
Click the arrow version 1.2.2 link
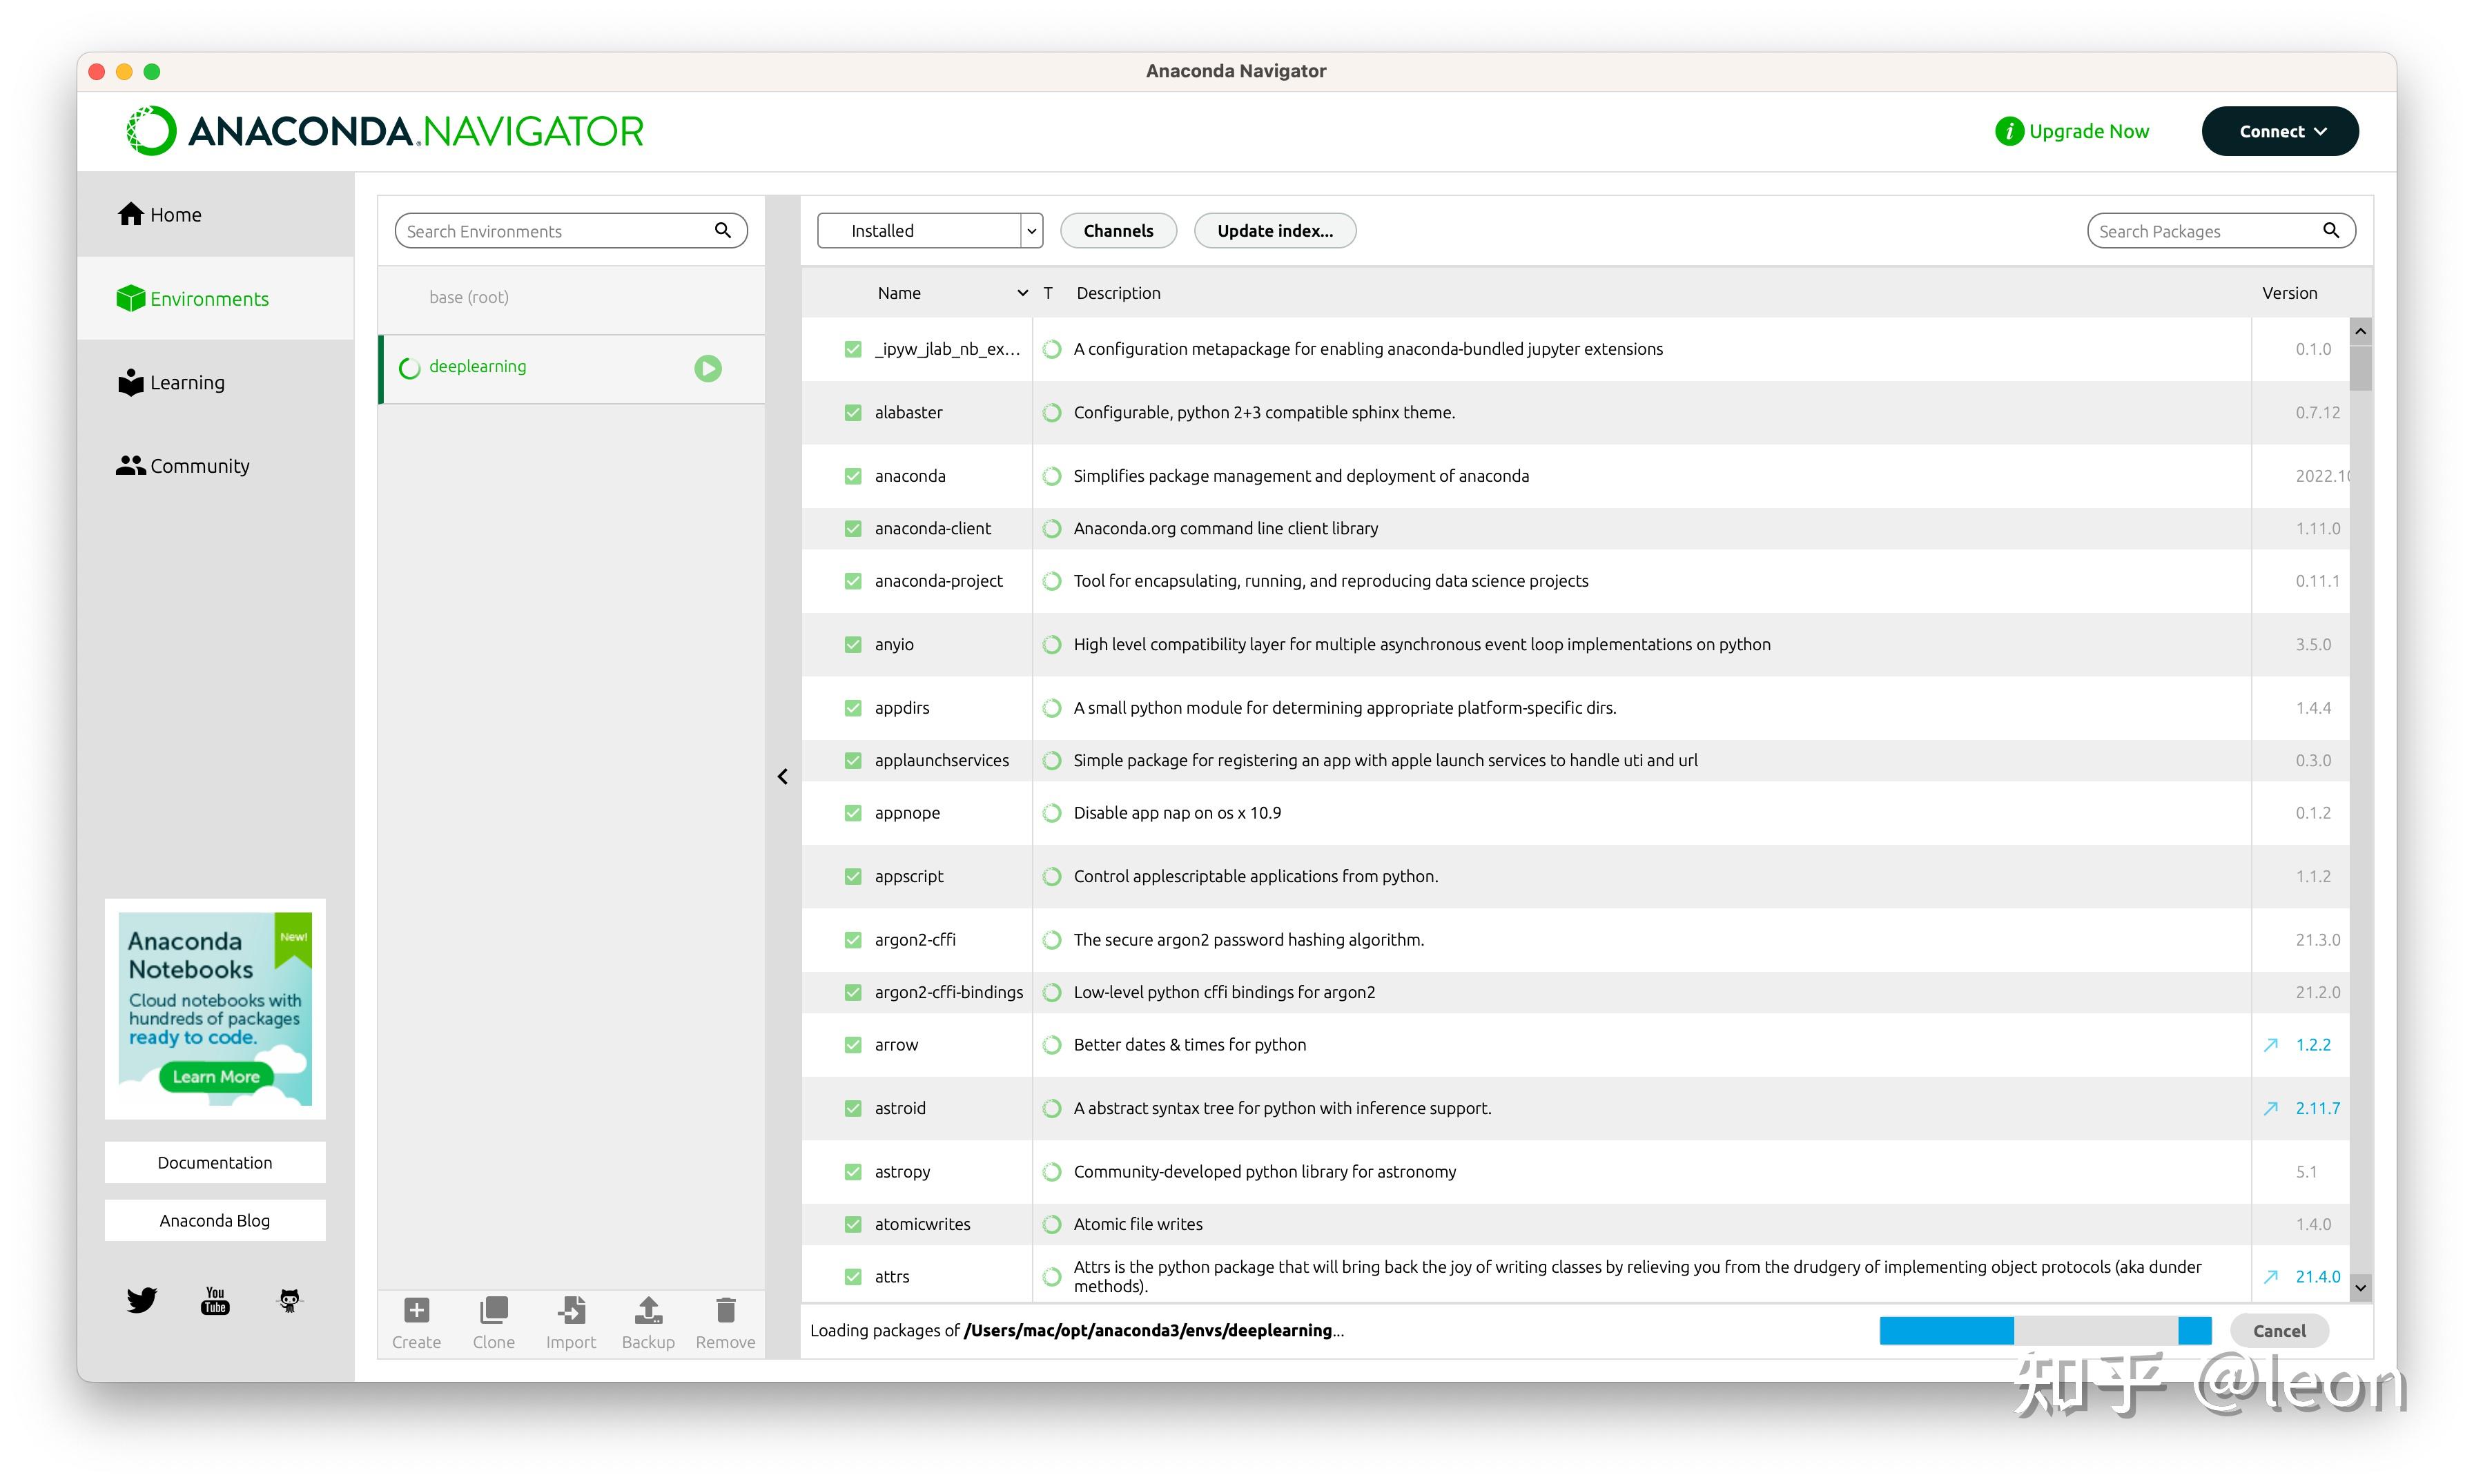click(x=2313, y=1045)
